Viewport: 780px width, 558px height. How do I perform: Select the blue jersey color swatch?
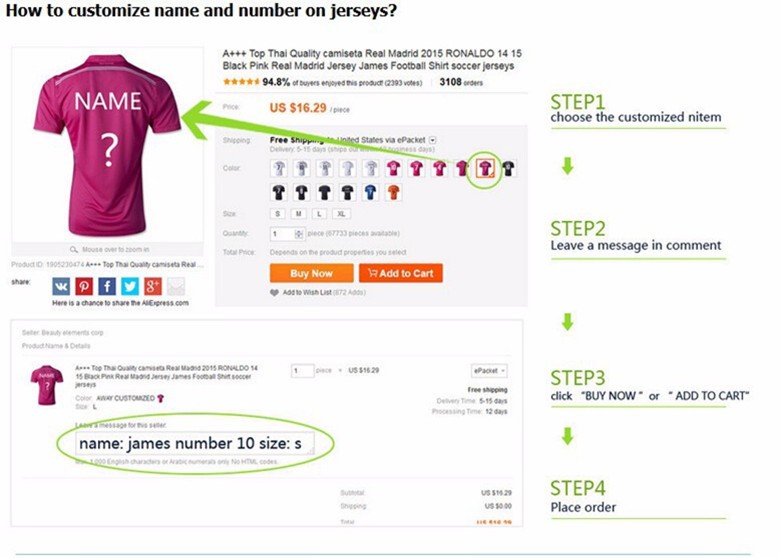(370, 192)
